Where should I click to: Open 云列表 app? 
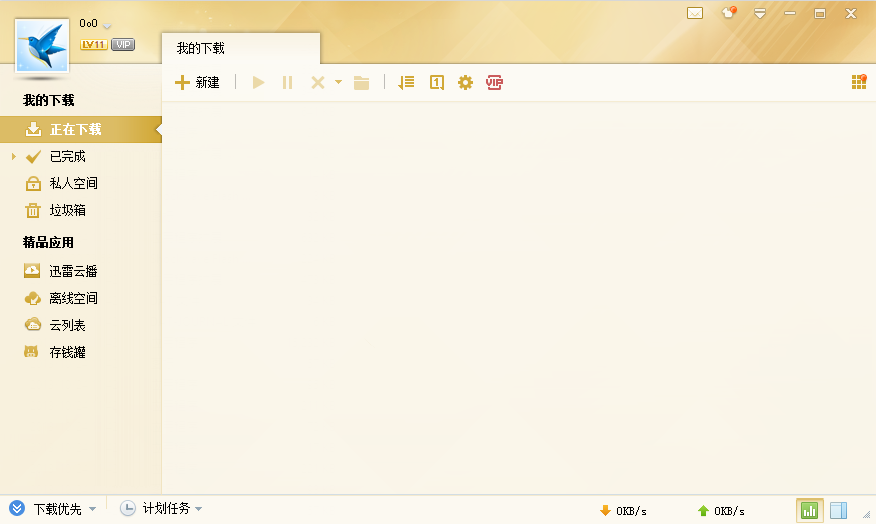[81, 325]
